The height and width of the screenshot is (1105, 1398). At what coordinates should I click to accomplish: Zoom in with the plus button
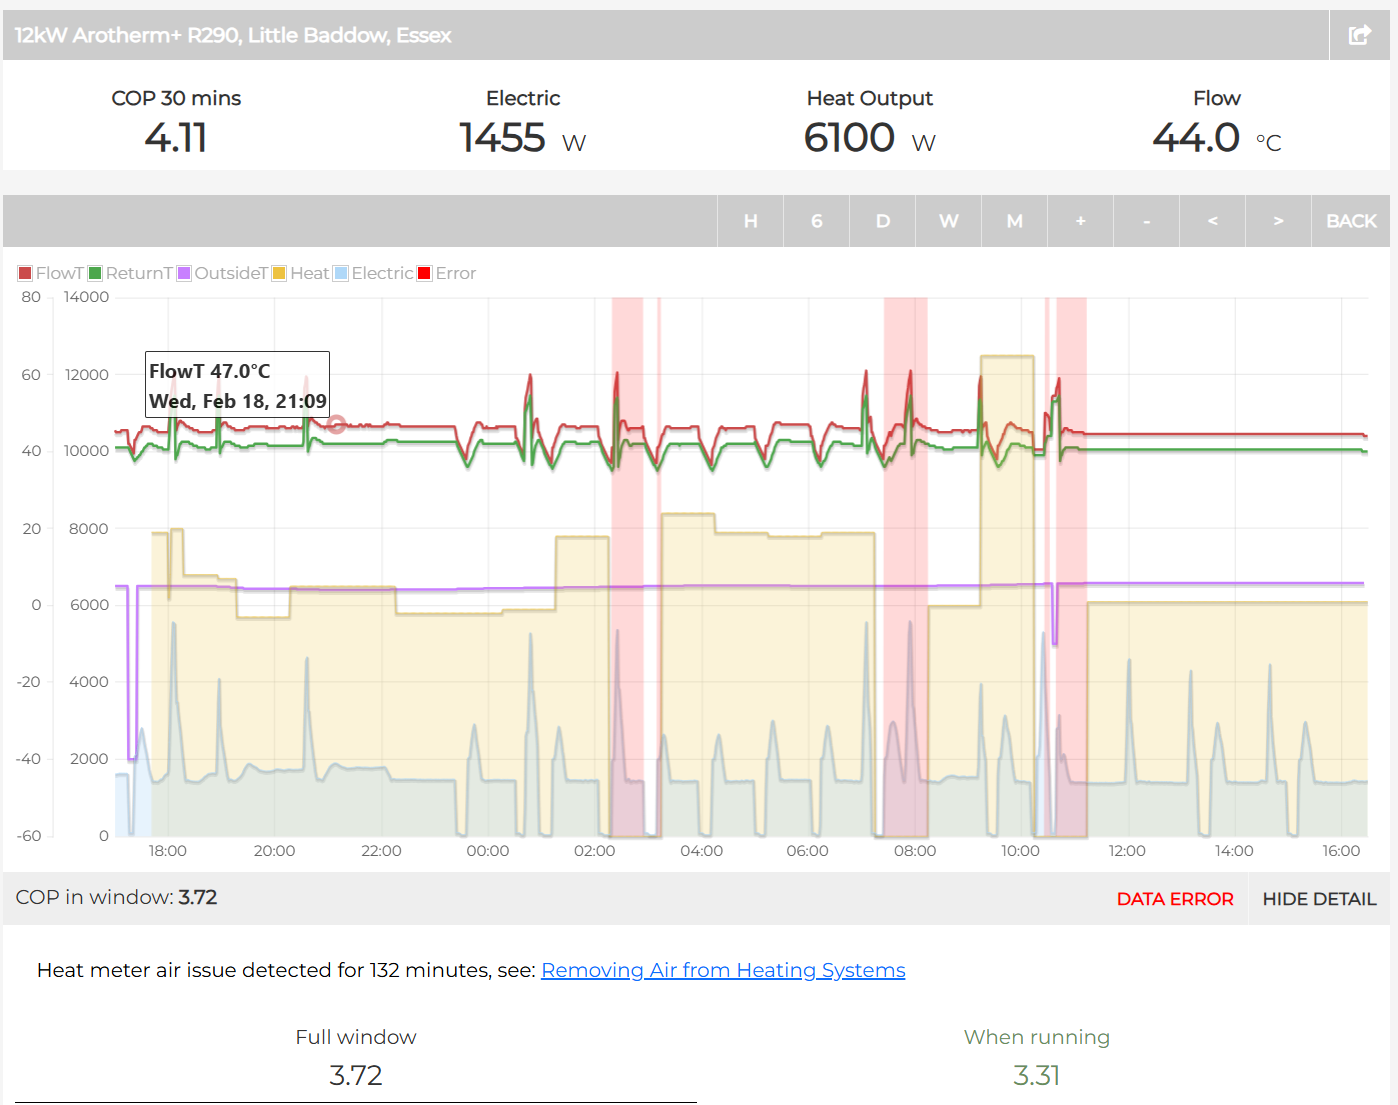pos(1080,221)
